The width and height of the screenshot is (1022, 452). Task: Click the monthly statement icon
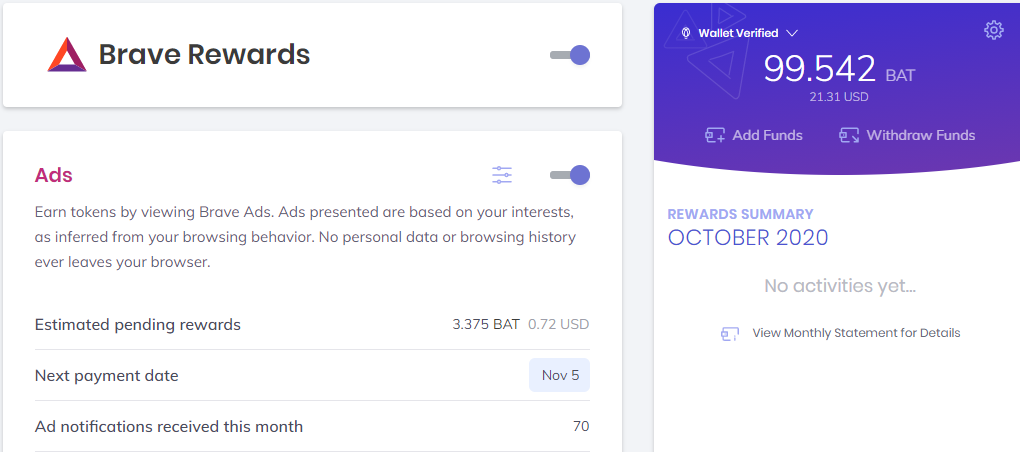[x=730, y=334]
